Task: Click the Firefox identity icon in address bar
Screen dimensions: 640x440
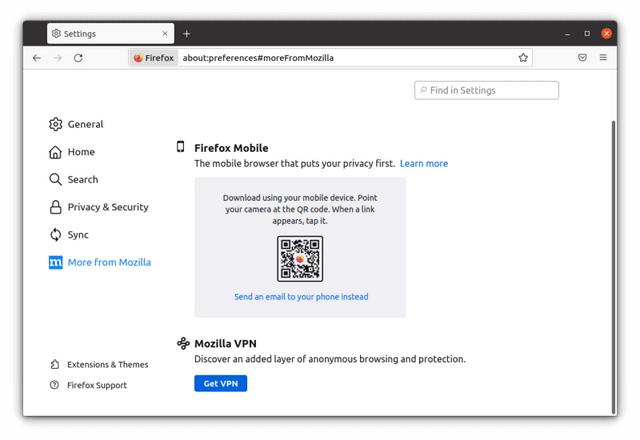Action: click(x=154, y=58)
